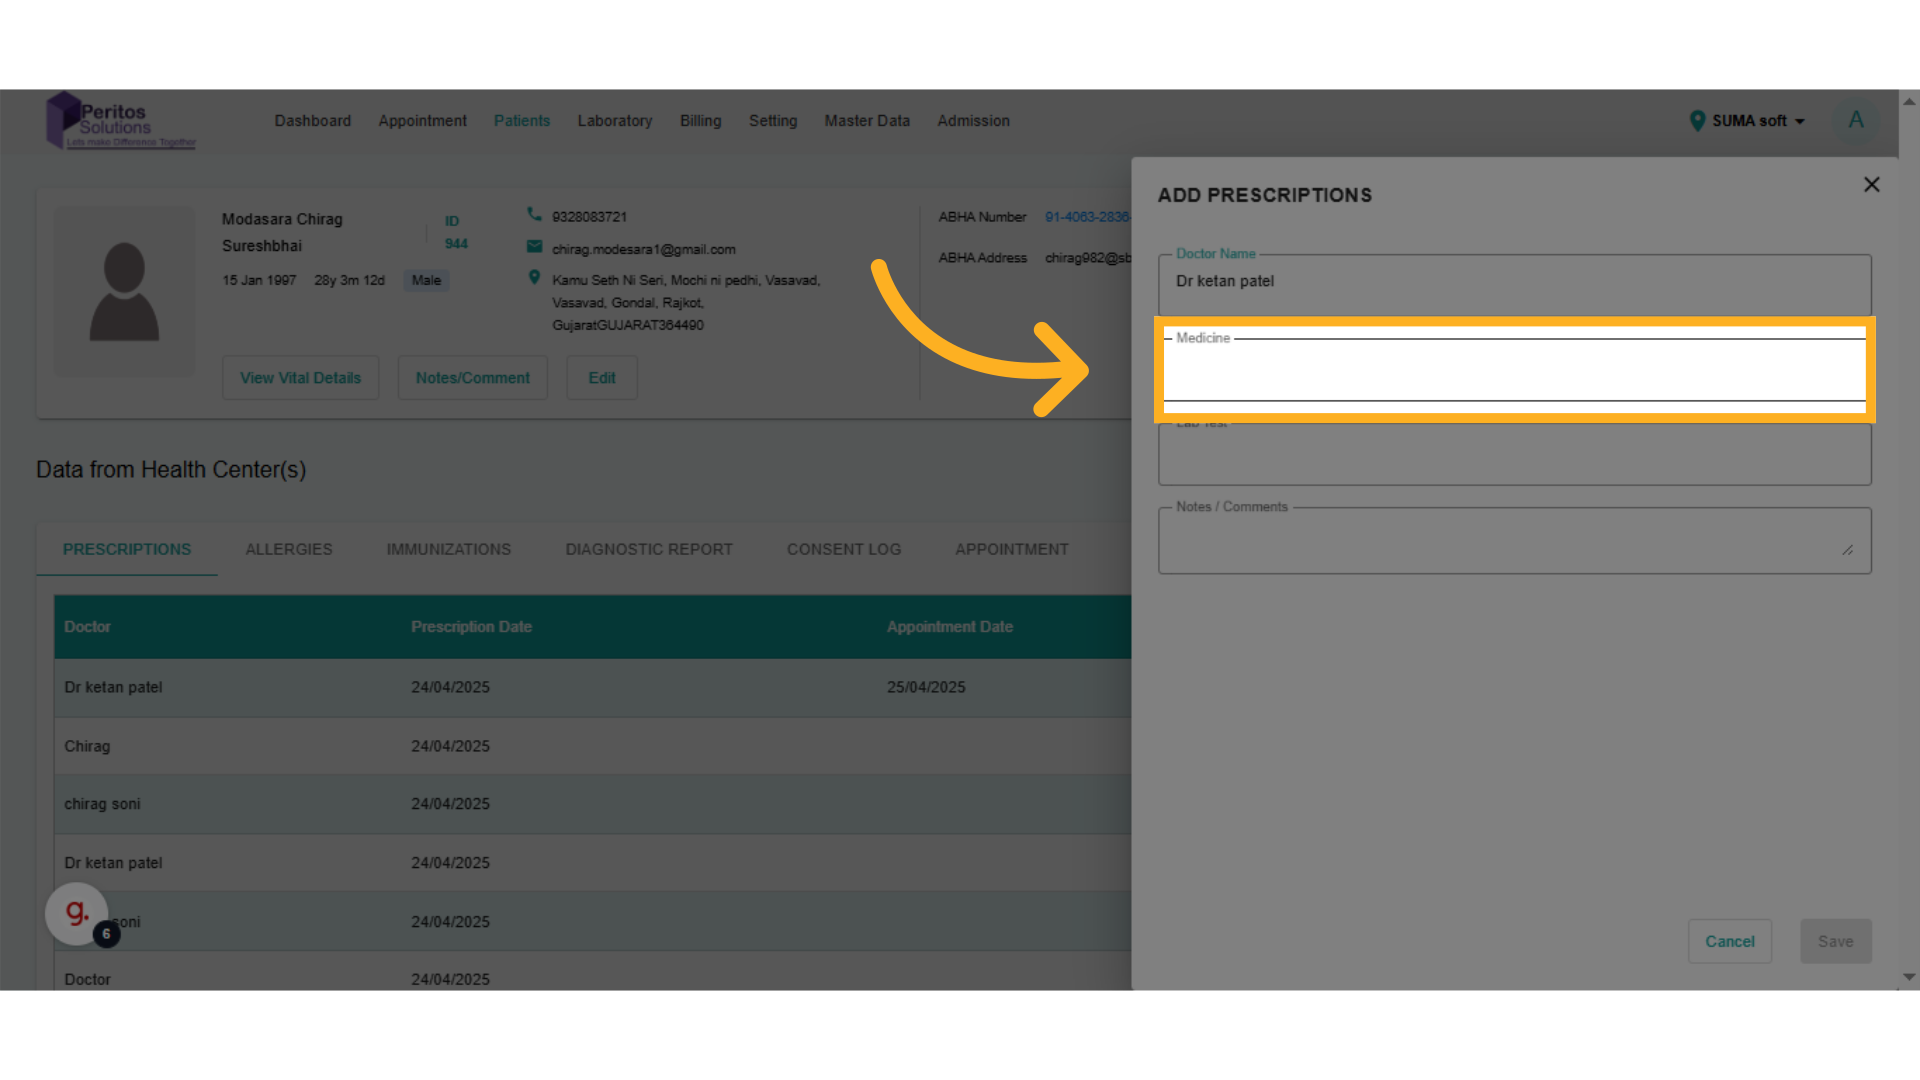1920x1080 pixels.
Task: Open the user avatar A icon
Action: (1855, 120)
